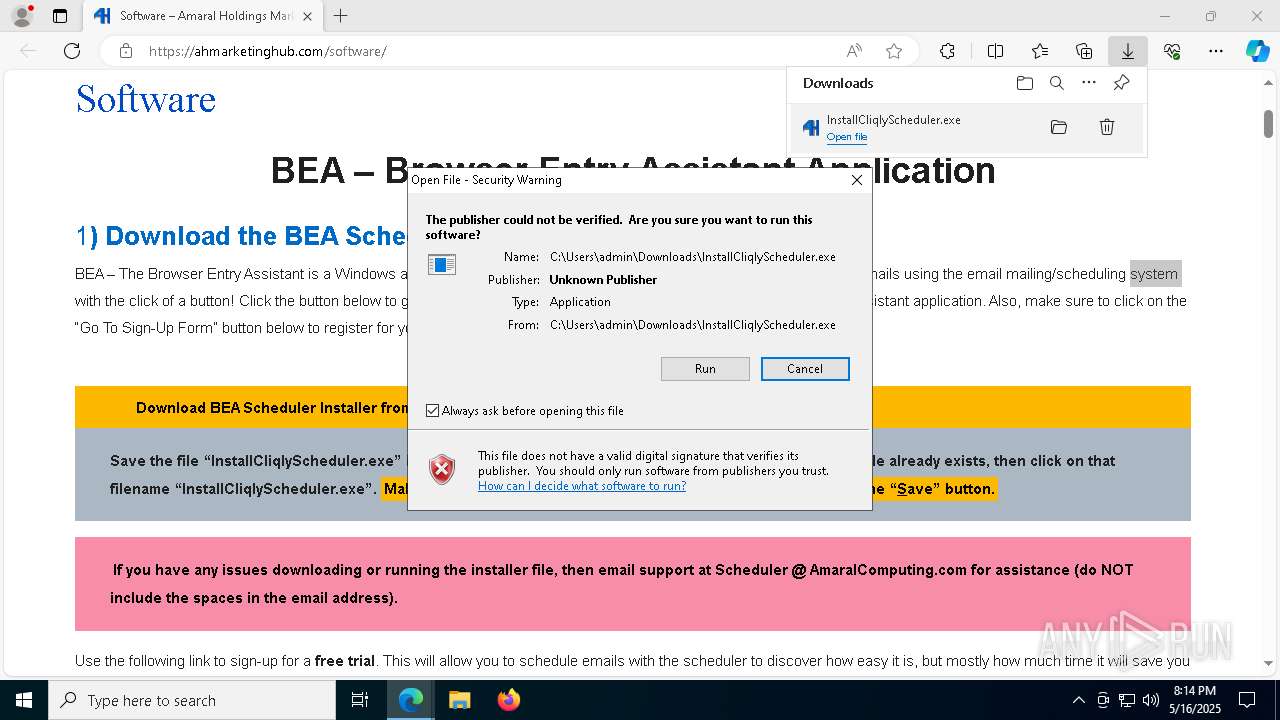
Task: Add this page to favorites star
Action: coord(894,51)
